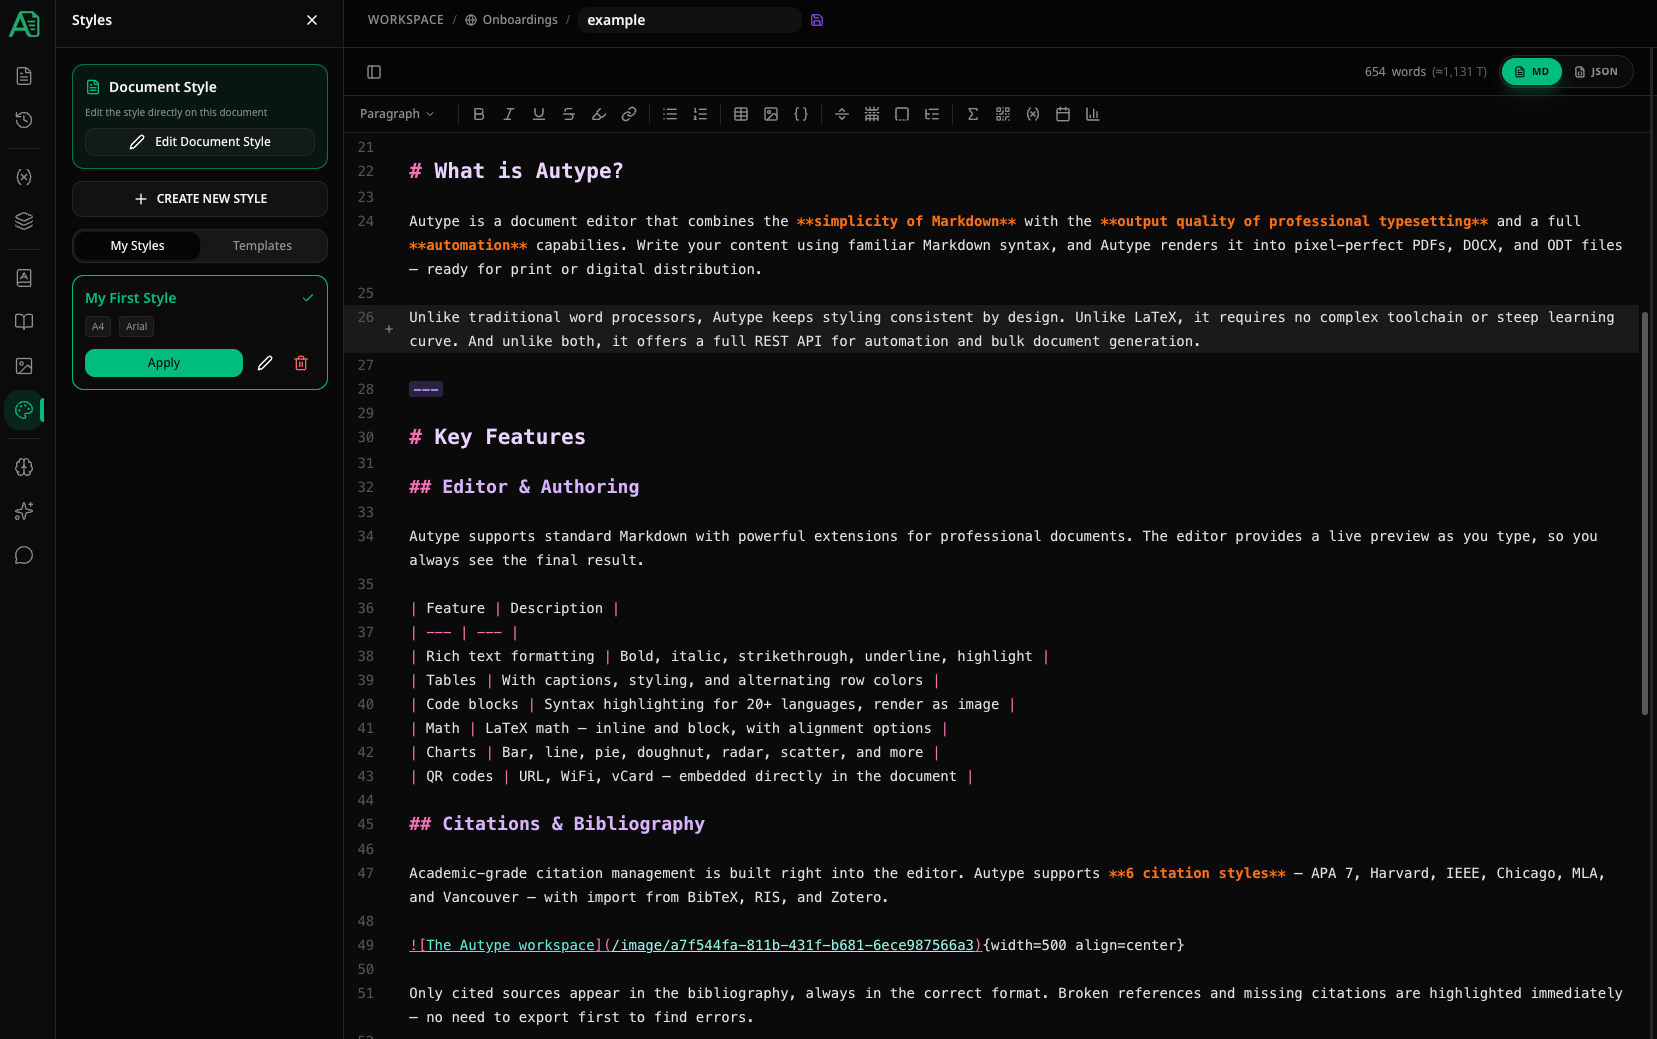Click the editor vertical scrollbar thumb

[1645, 513]
